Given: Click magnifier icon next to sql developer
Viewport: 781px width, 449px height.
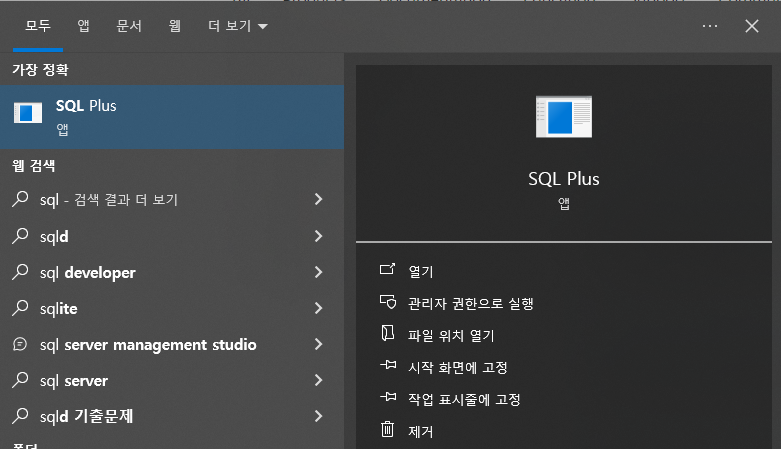Looking at the screenshot, I should tap(20, 272).
